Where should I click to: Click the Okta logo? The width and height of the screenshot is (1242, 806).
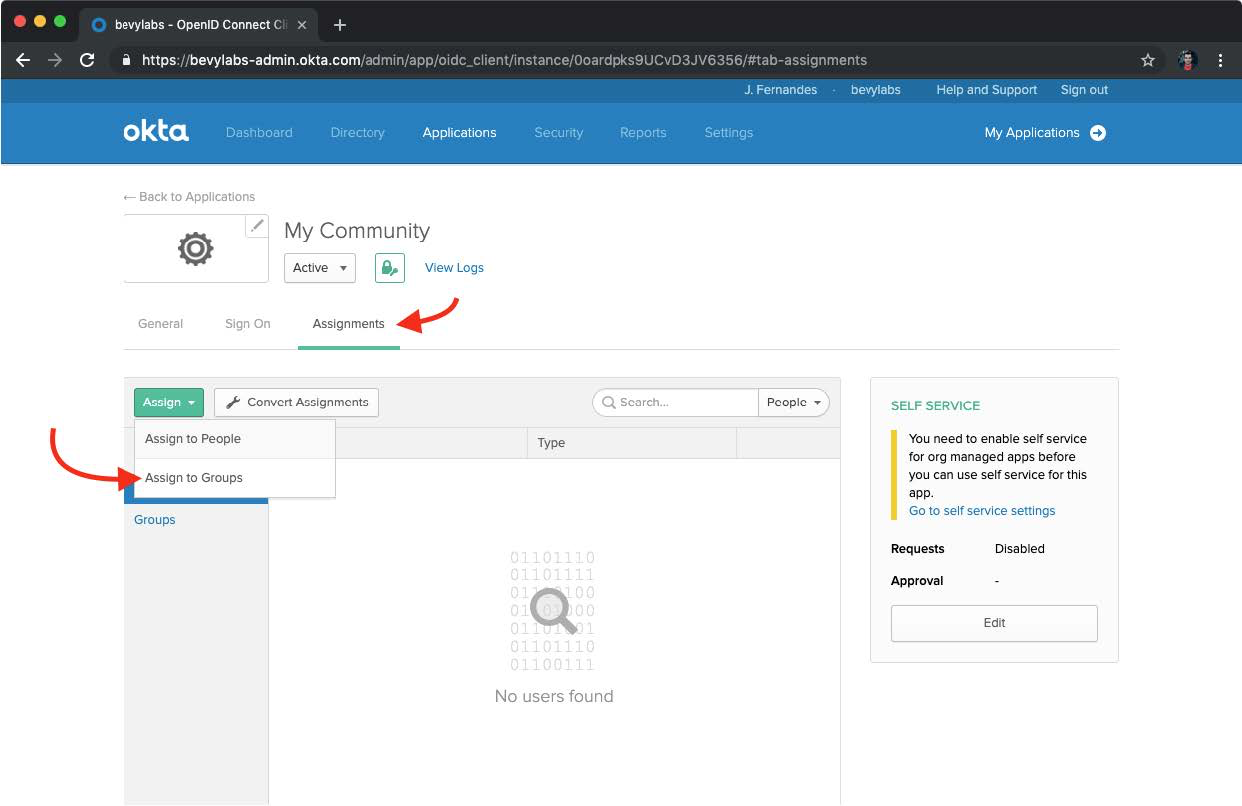click(x=156, y=132)
